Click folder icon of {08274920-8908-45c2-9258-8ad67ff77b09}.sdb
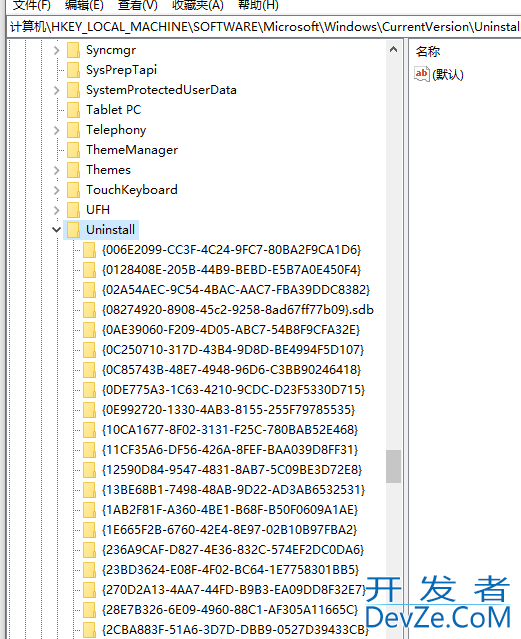Viewport: 521px width, 639px height. pyautogui.click(x=89, y=310)
